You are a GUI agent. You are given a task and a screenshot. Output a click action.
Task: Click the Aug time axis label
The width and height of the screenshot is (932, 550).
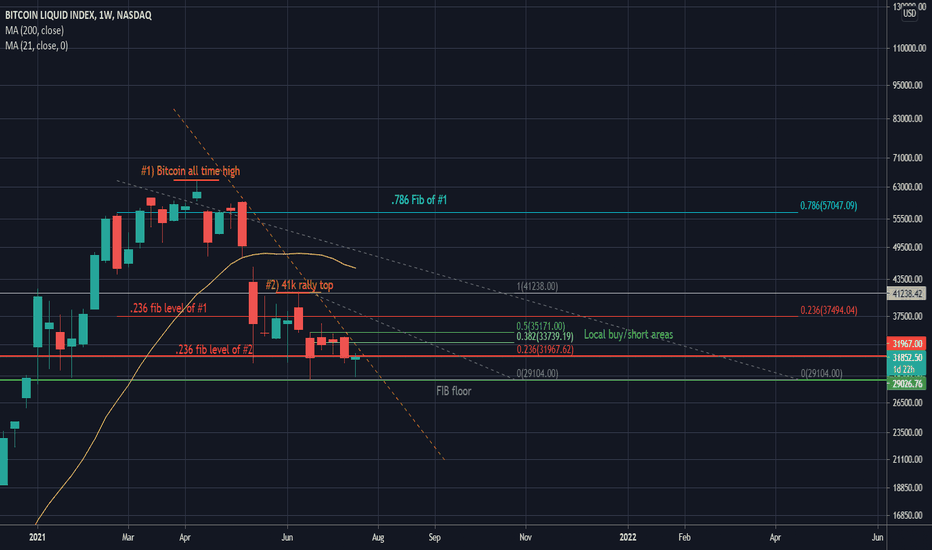click(x=378, y=537)
